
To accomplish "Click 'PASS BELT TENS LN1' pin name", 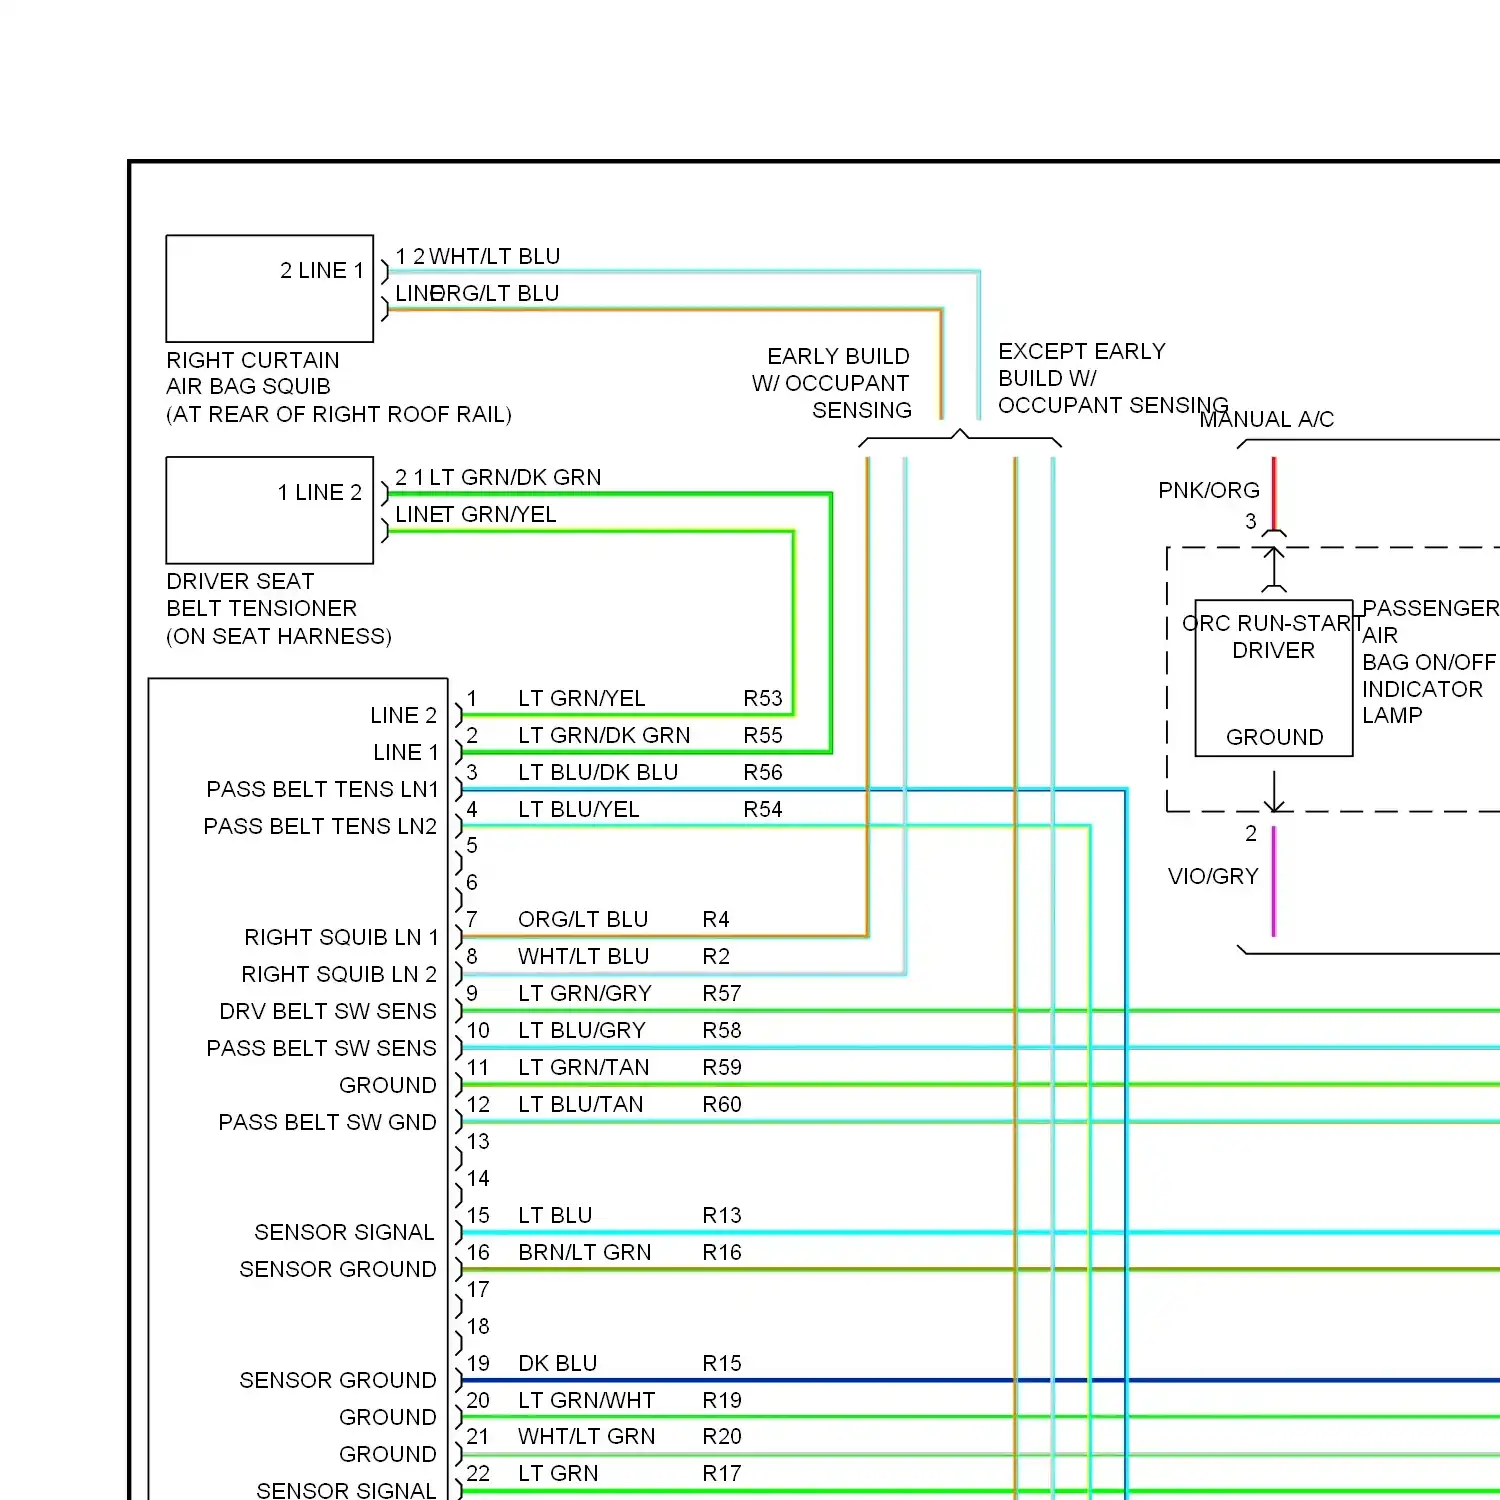I will (x=322, y=789).
